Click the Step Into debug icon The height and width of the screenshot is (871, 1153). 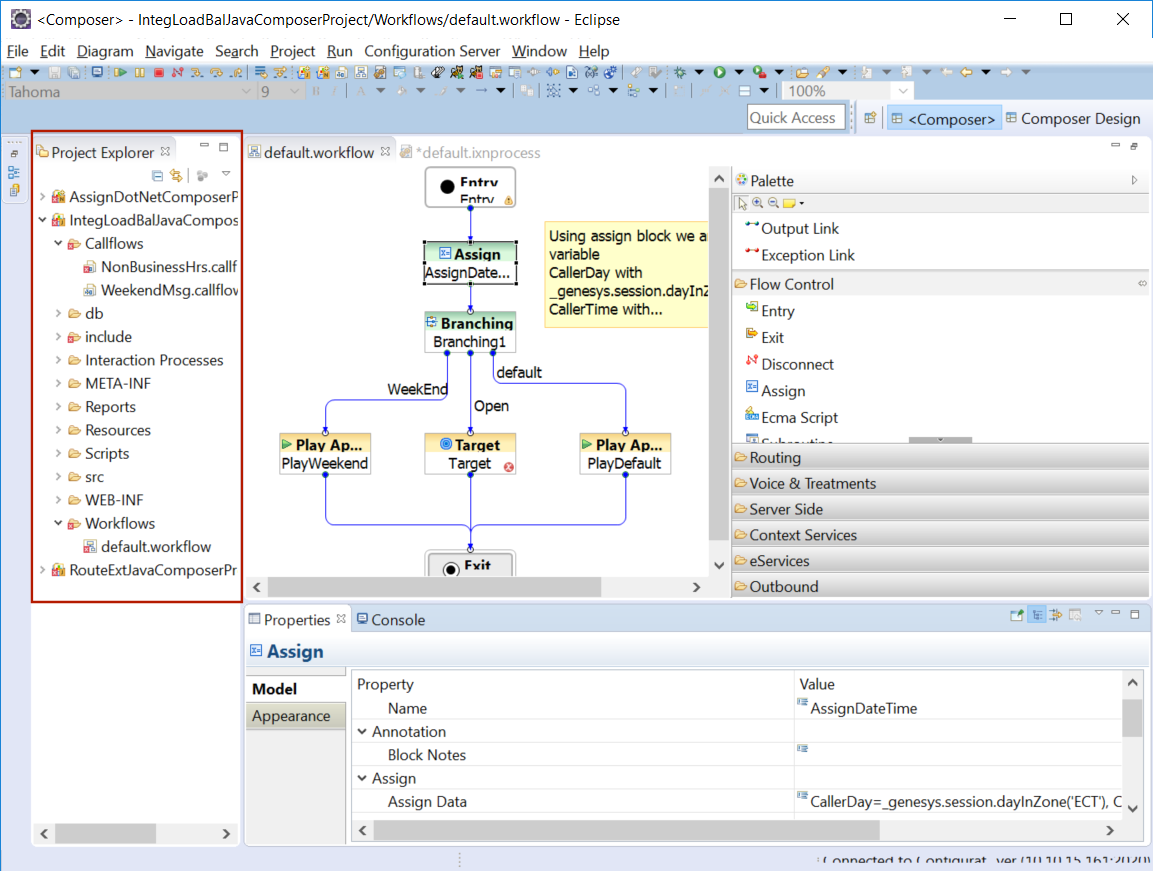tap(196, 72)
